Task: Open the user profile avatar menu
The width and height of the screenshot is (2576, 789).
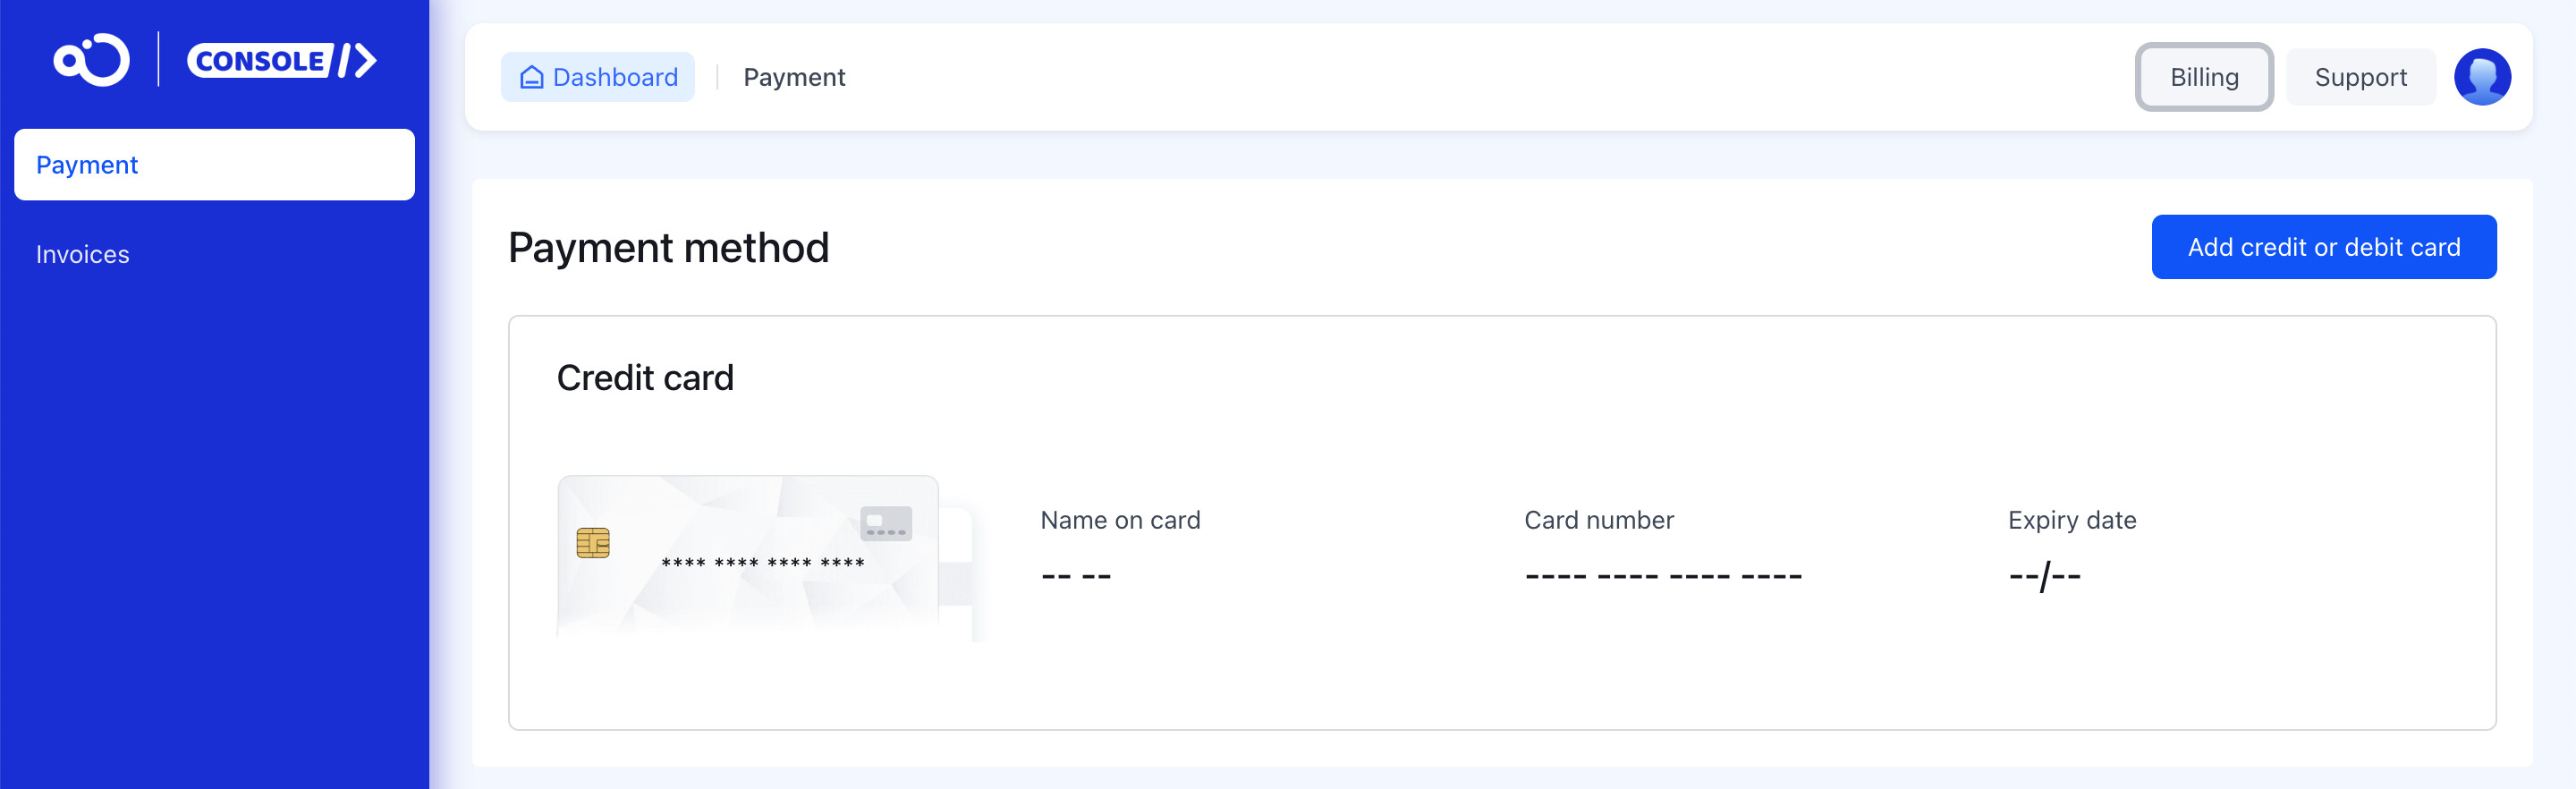Action: click(x=2481, y=77)
